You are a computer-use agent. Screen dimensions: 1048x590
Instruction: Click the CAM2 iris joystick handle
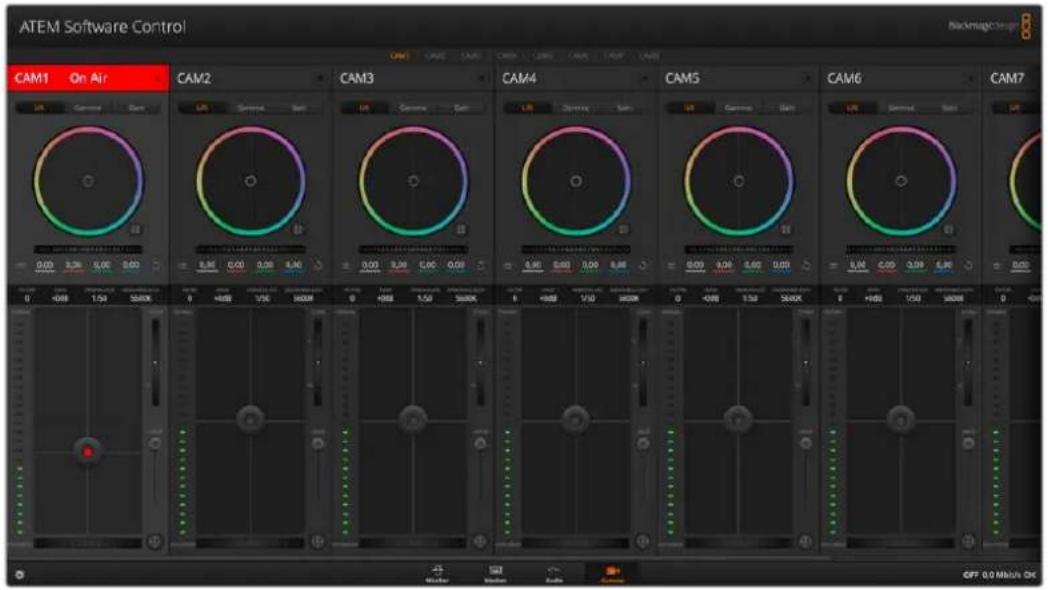click(251, 419)
